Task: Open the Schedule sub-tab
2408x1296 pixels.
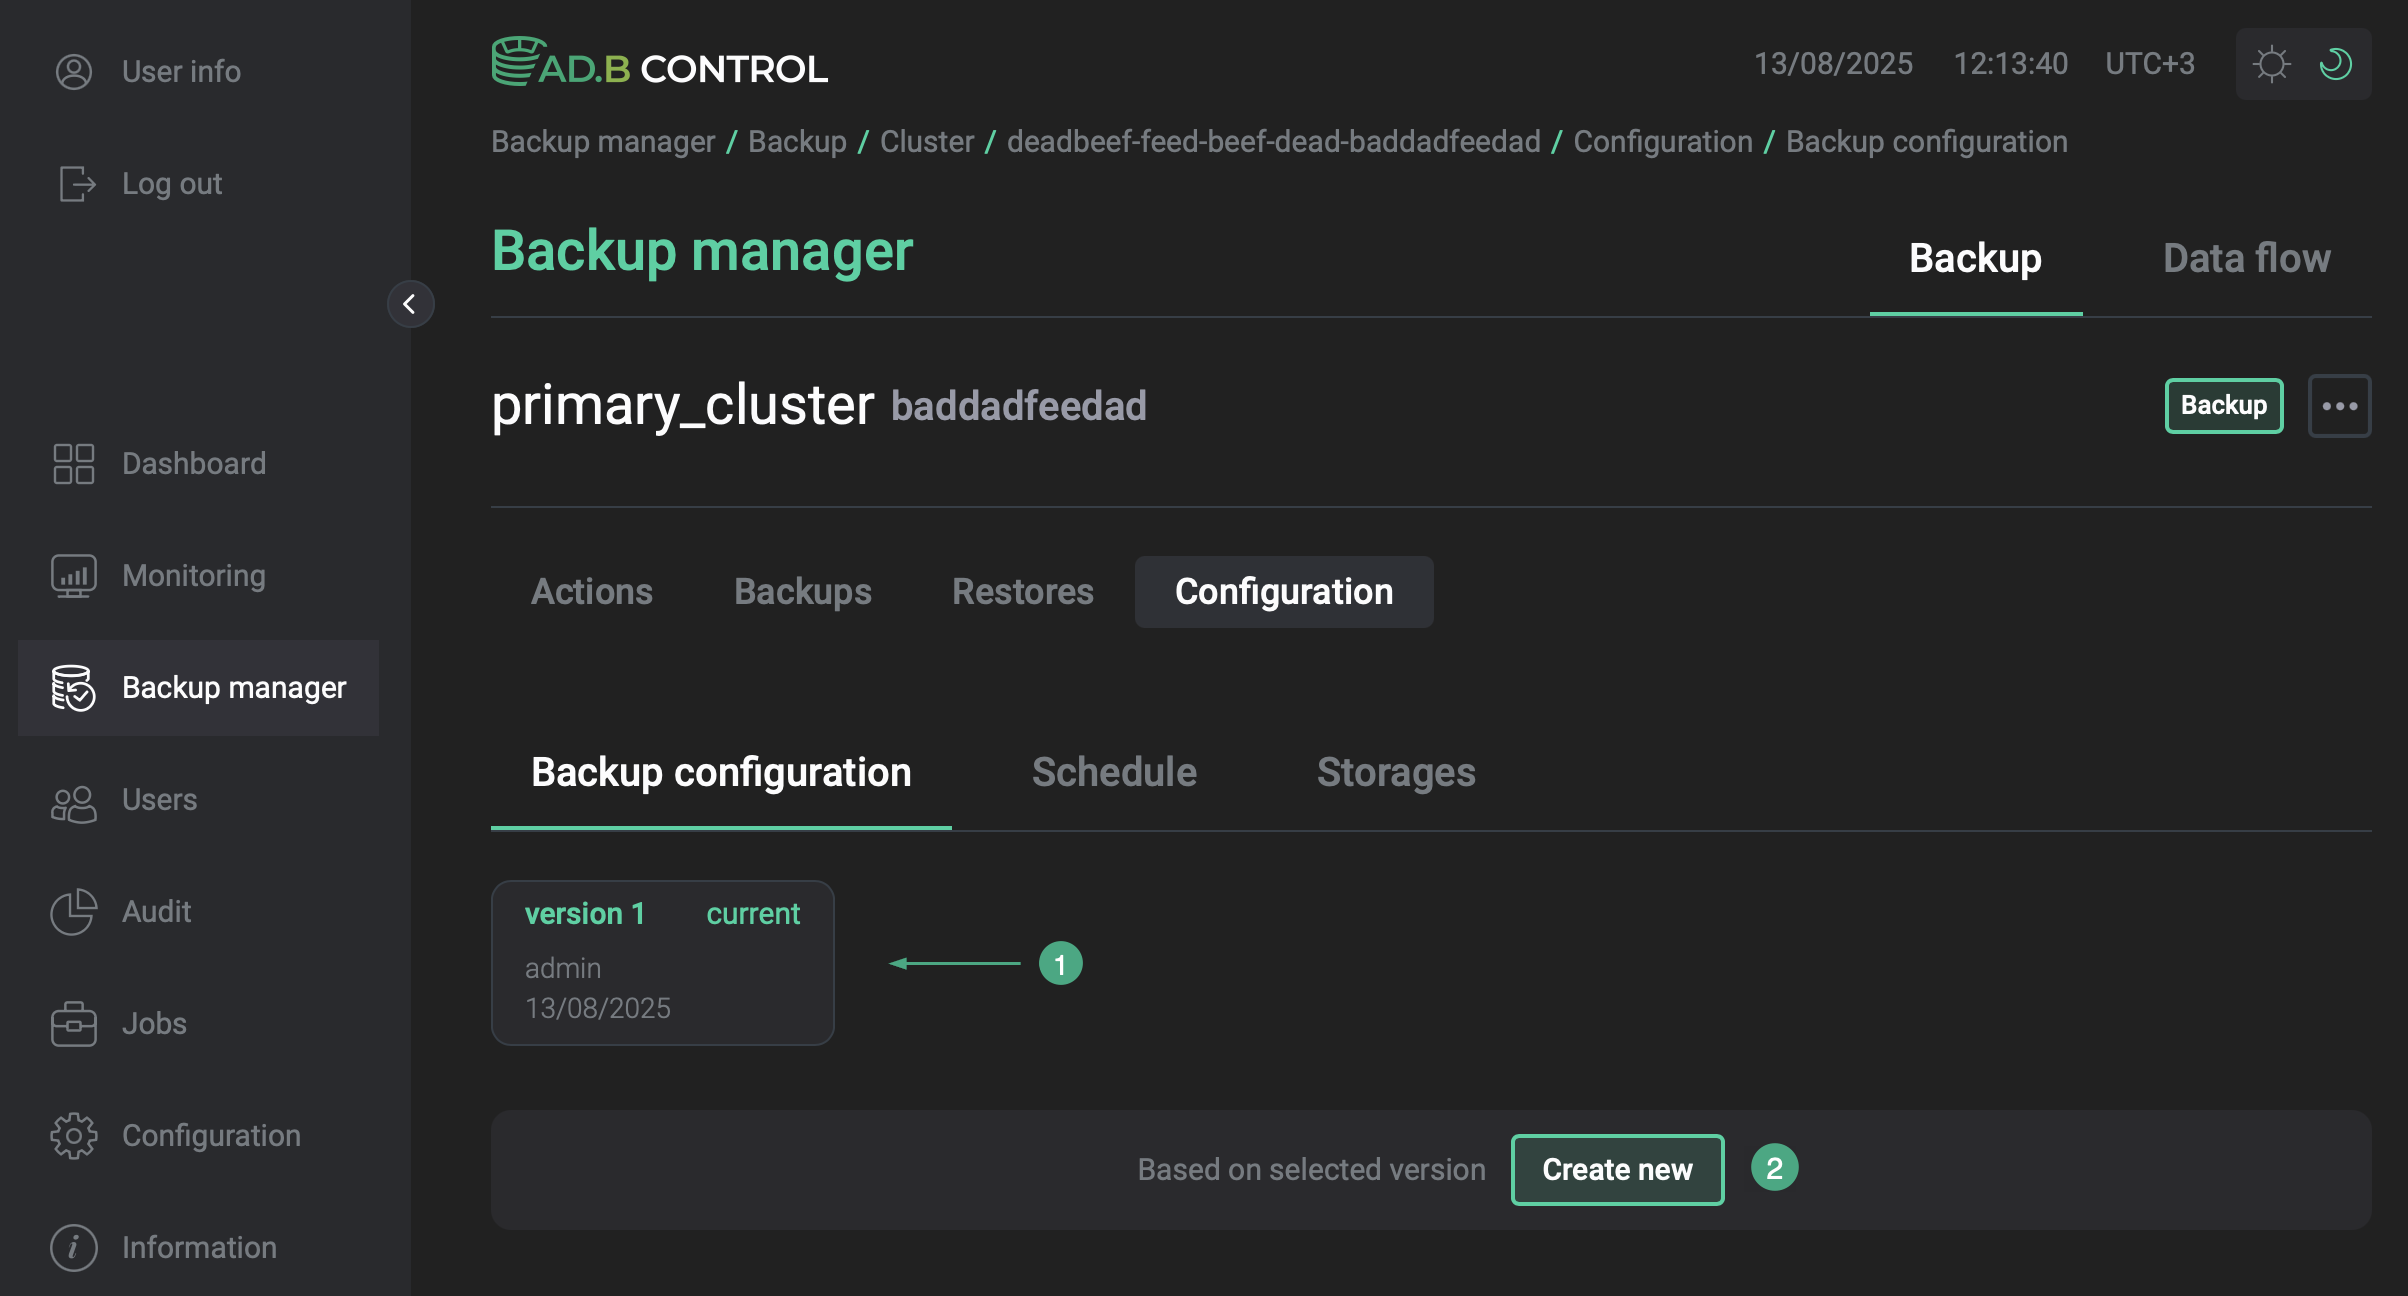Action: (1114, 772)
